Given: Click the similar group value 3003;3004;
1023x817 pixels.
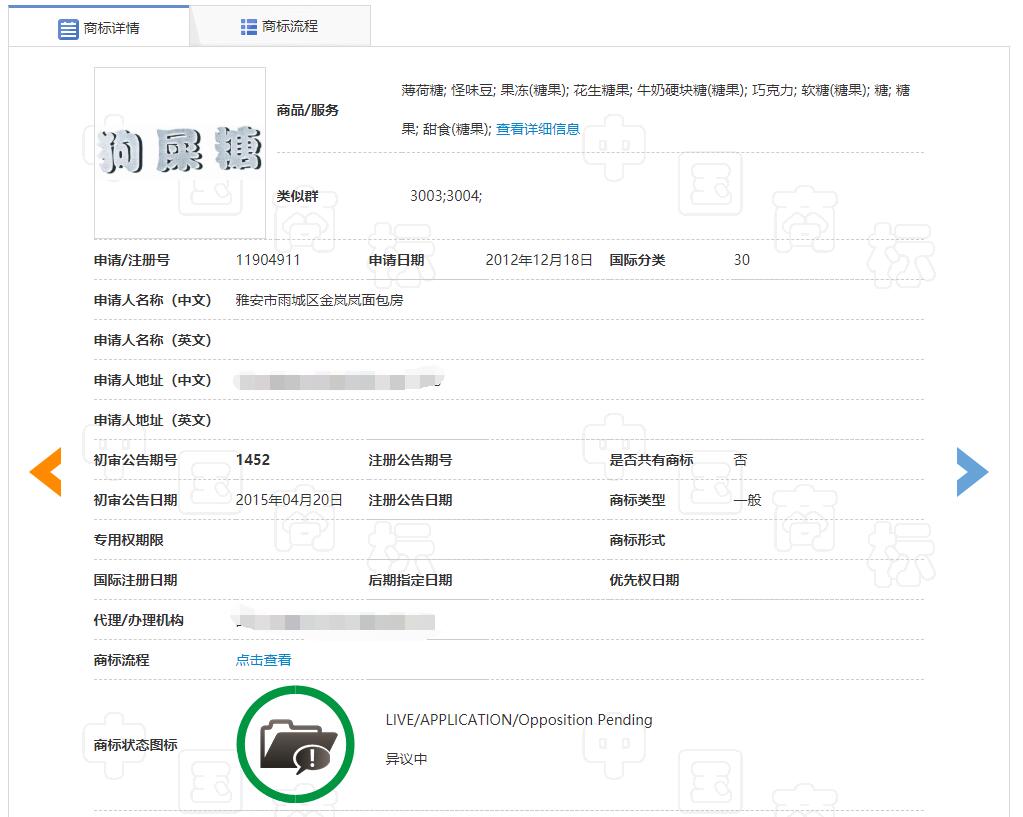Looking at the screenshot, I should point(446,196).
